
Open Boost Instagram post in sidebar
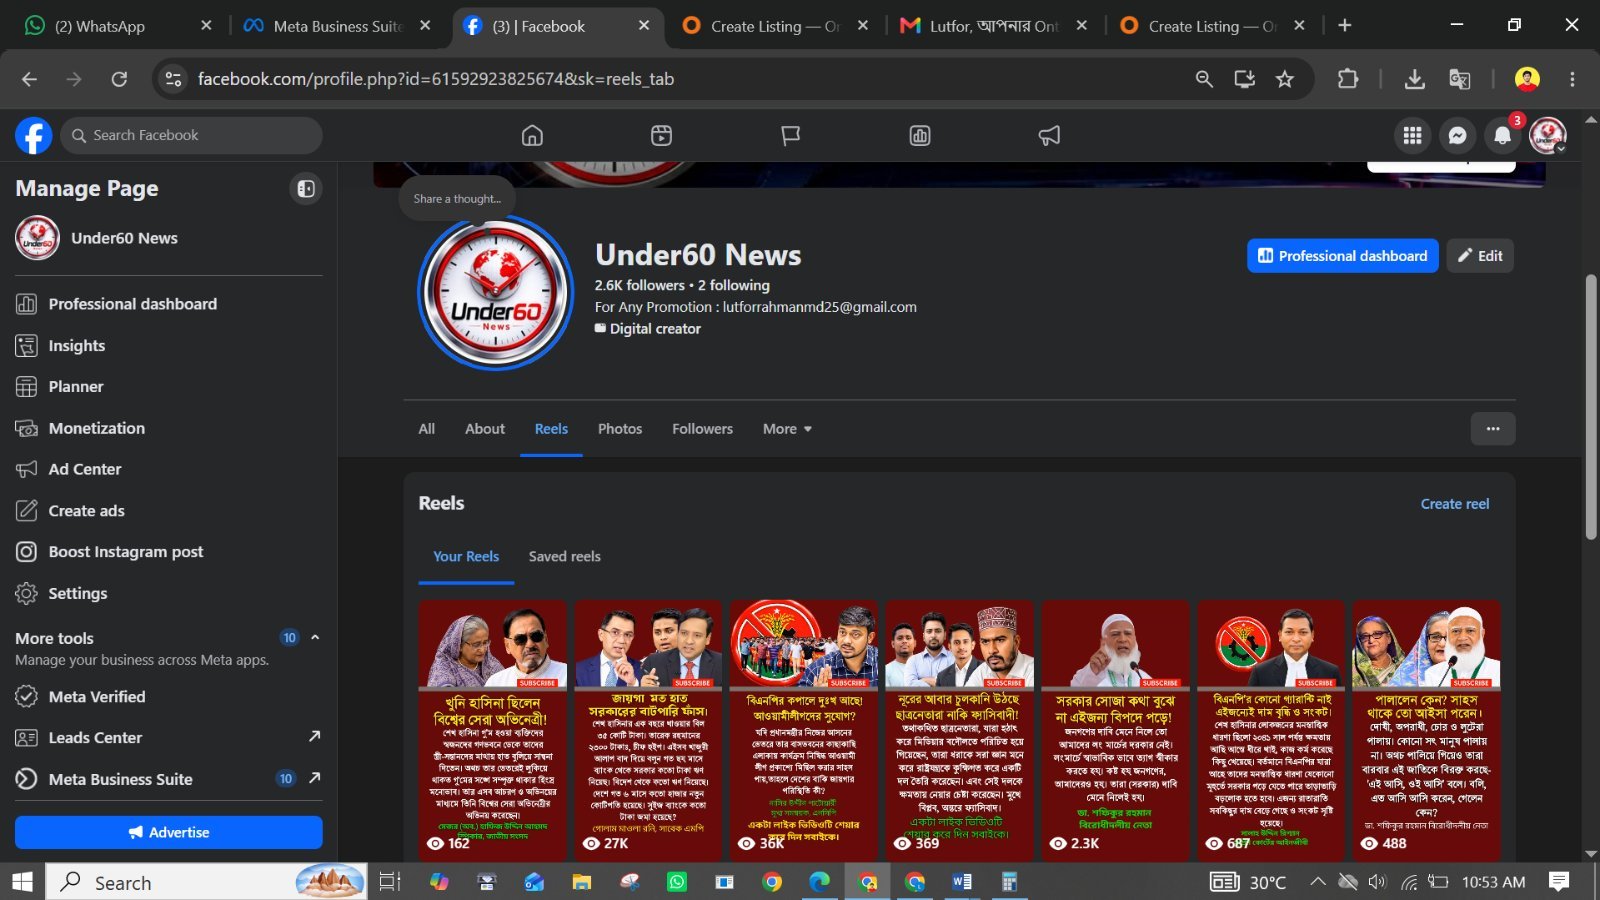pos(168,552)
